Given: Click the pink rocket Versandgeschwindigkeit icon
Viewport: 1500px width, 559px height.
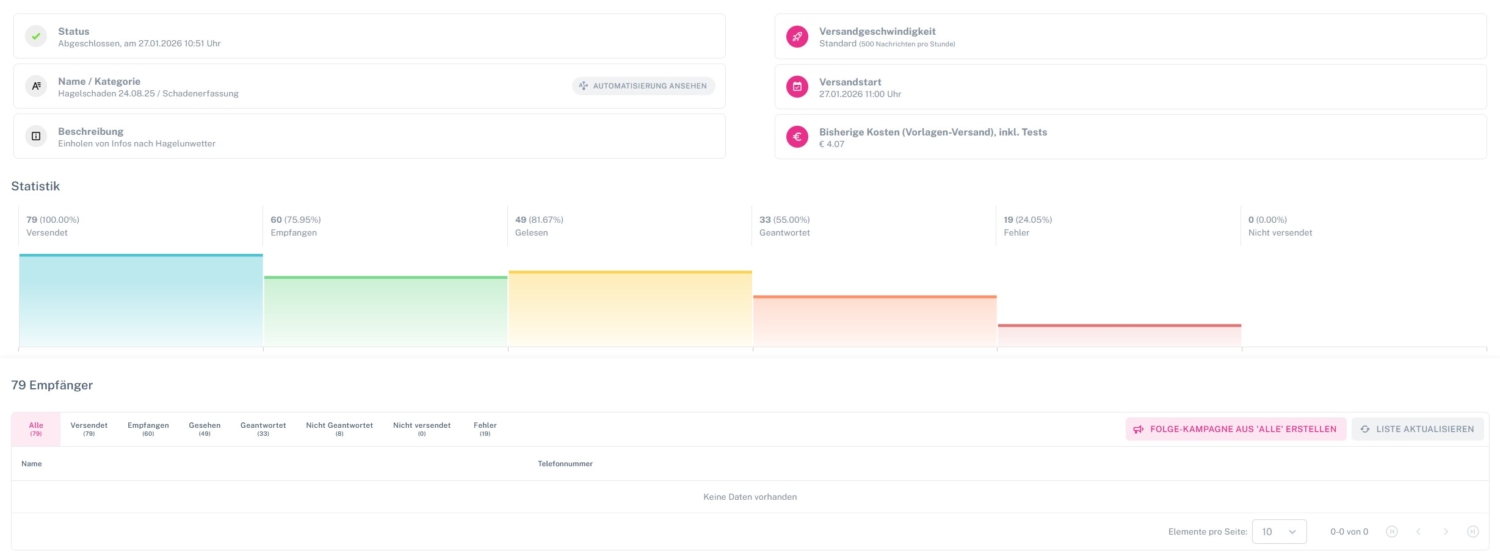Looking at the screenshot, I should (797, 37).
